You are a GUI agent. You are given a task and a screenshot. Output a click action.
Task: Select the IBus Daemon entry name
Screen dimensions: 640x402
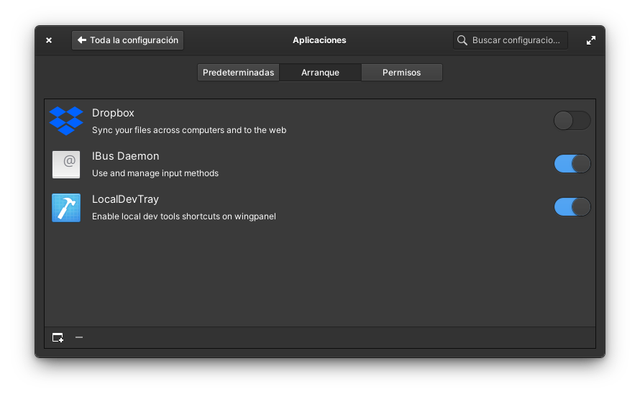coord(126,156)
